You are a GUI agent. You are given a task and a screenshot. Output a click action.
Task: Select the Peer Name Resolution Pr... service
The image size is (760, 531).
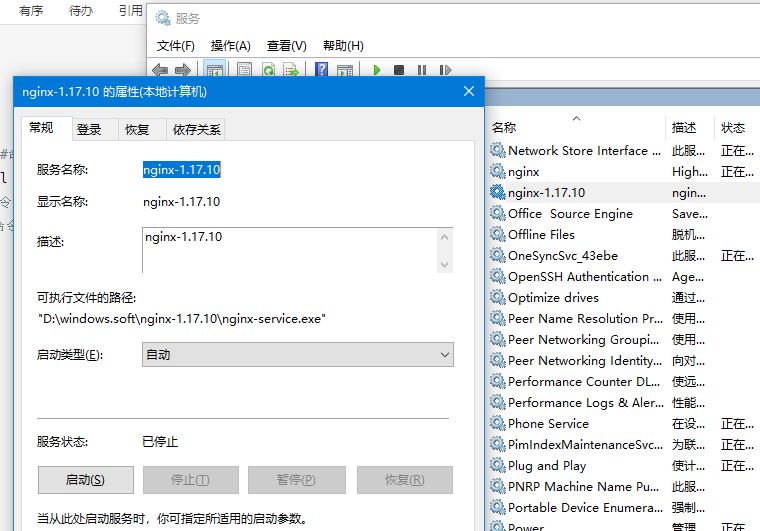point(624,318)
